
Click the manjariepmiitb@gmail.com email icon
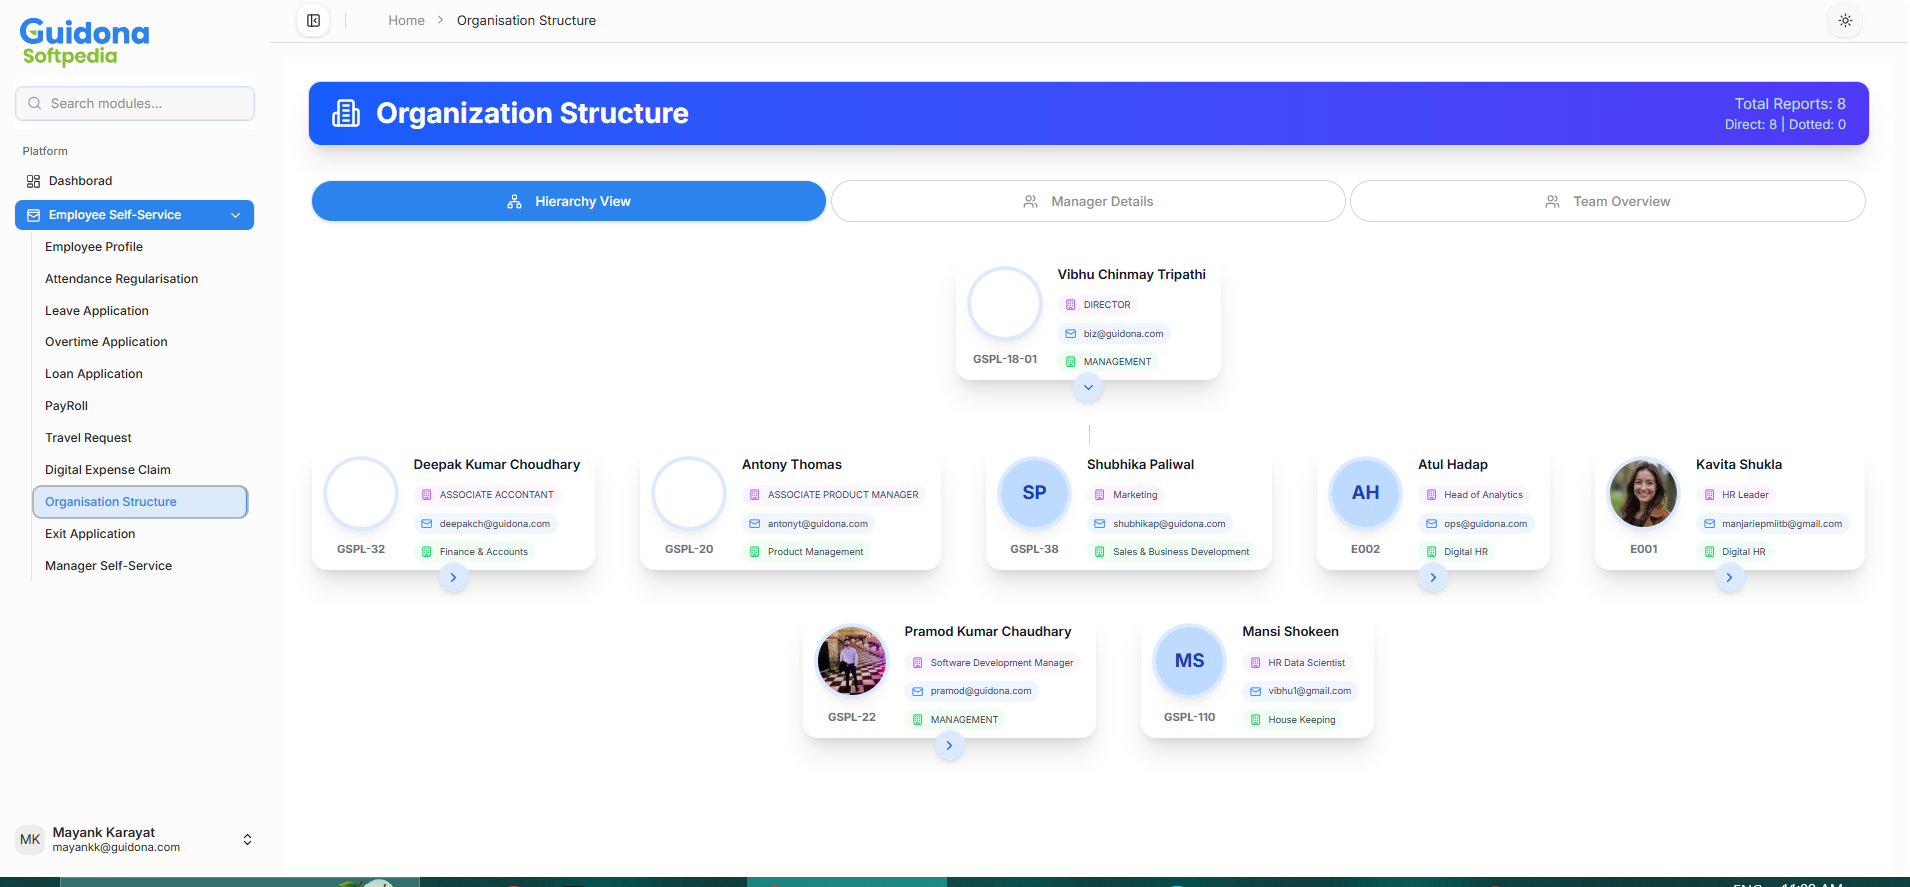1709,524
